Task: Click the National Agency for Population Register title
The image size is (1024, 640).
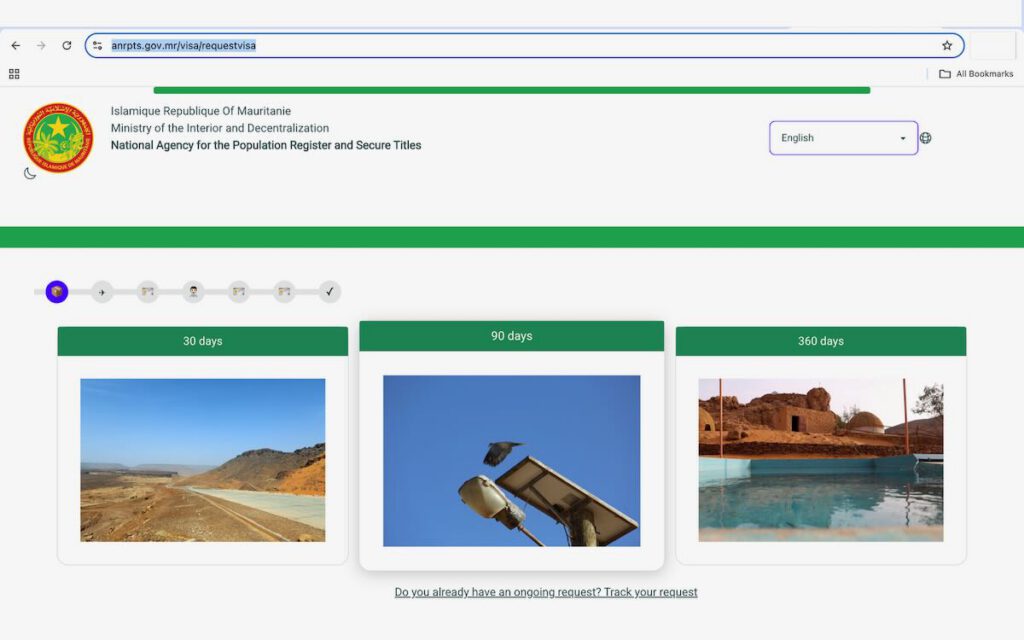Action: tap(266, 145)
